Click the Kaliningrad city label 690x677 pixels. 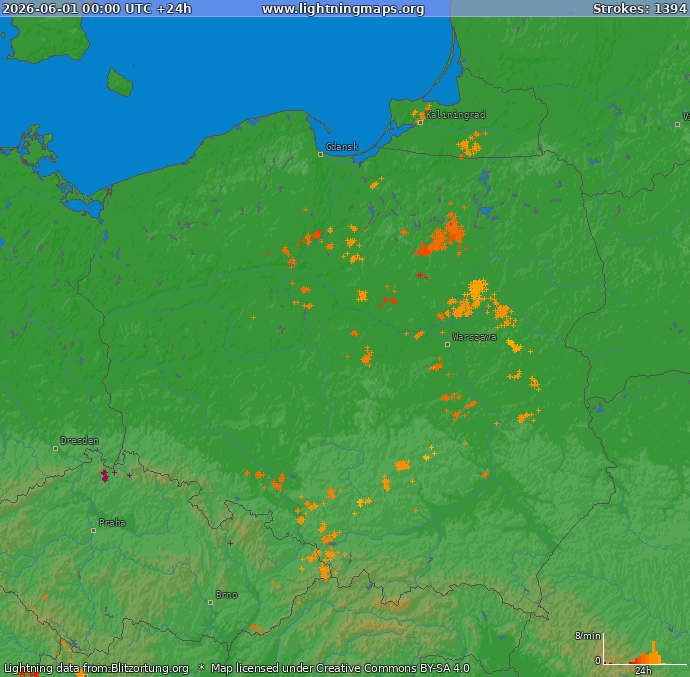(x=456, y=115)
